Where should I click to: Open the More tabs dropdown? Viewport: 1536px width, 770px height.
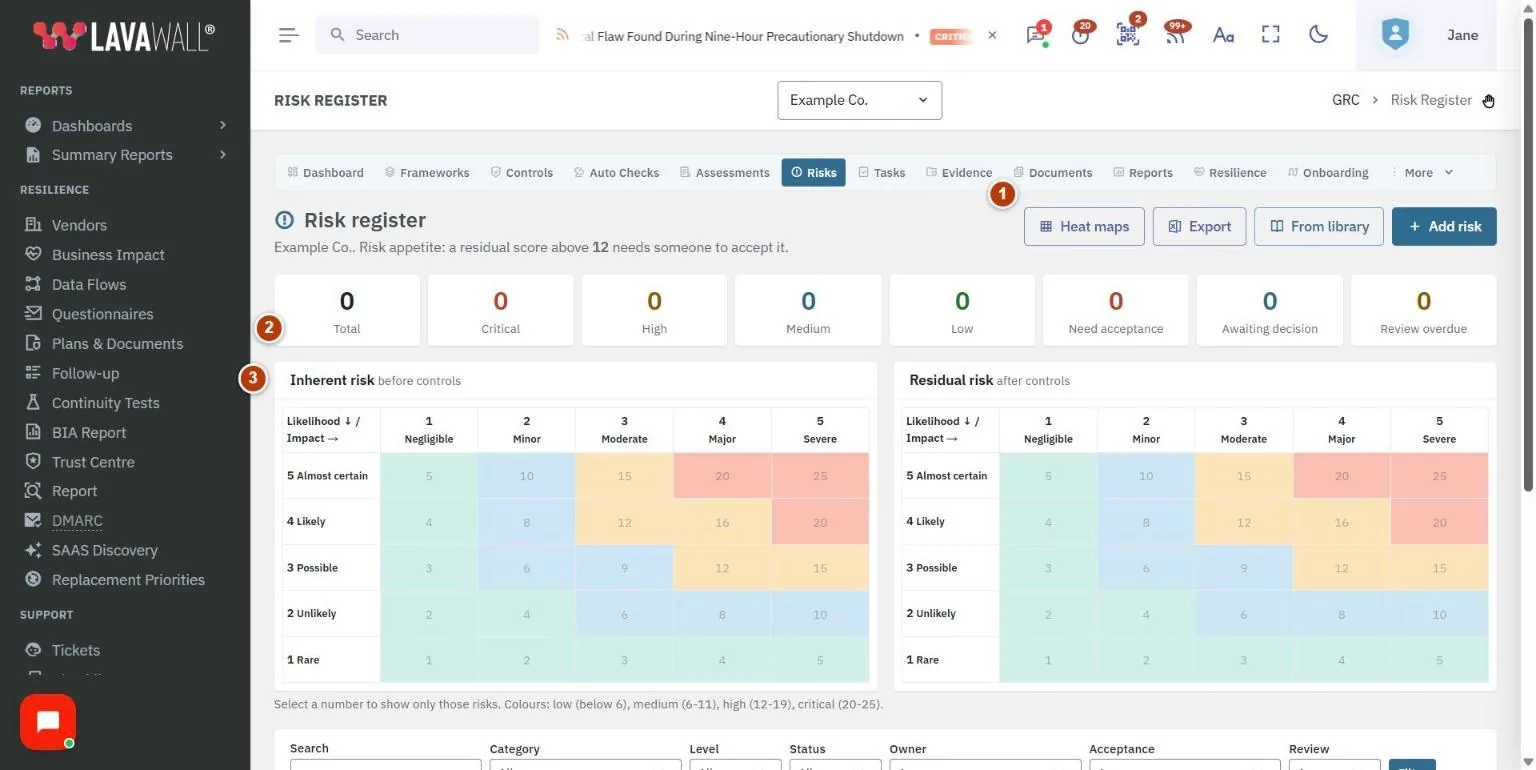tap(1422, 172)
